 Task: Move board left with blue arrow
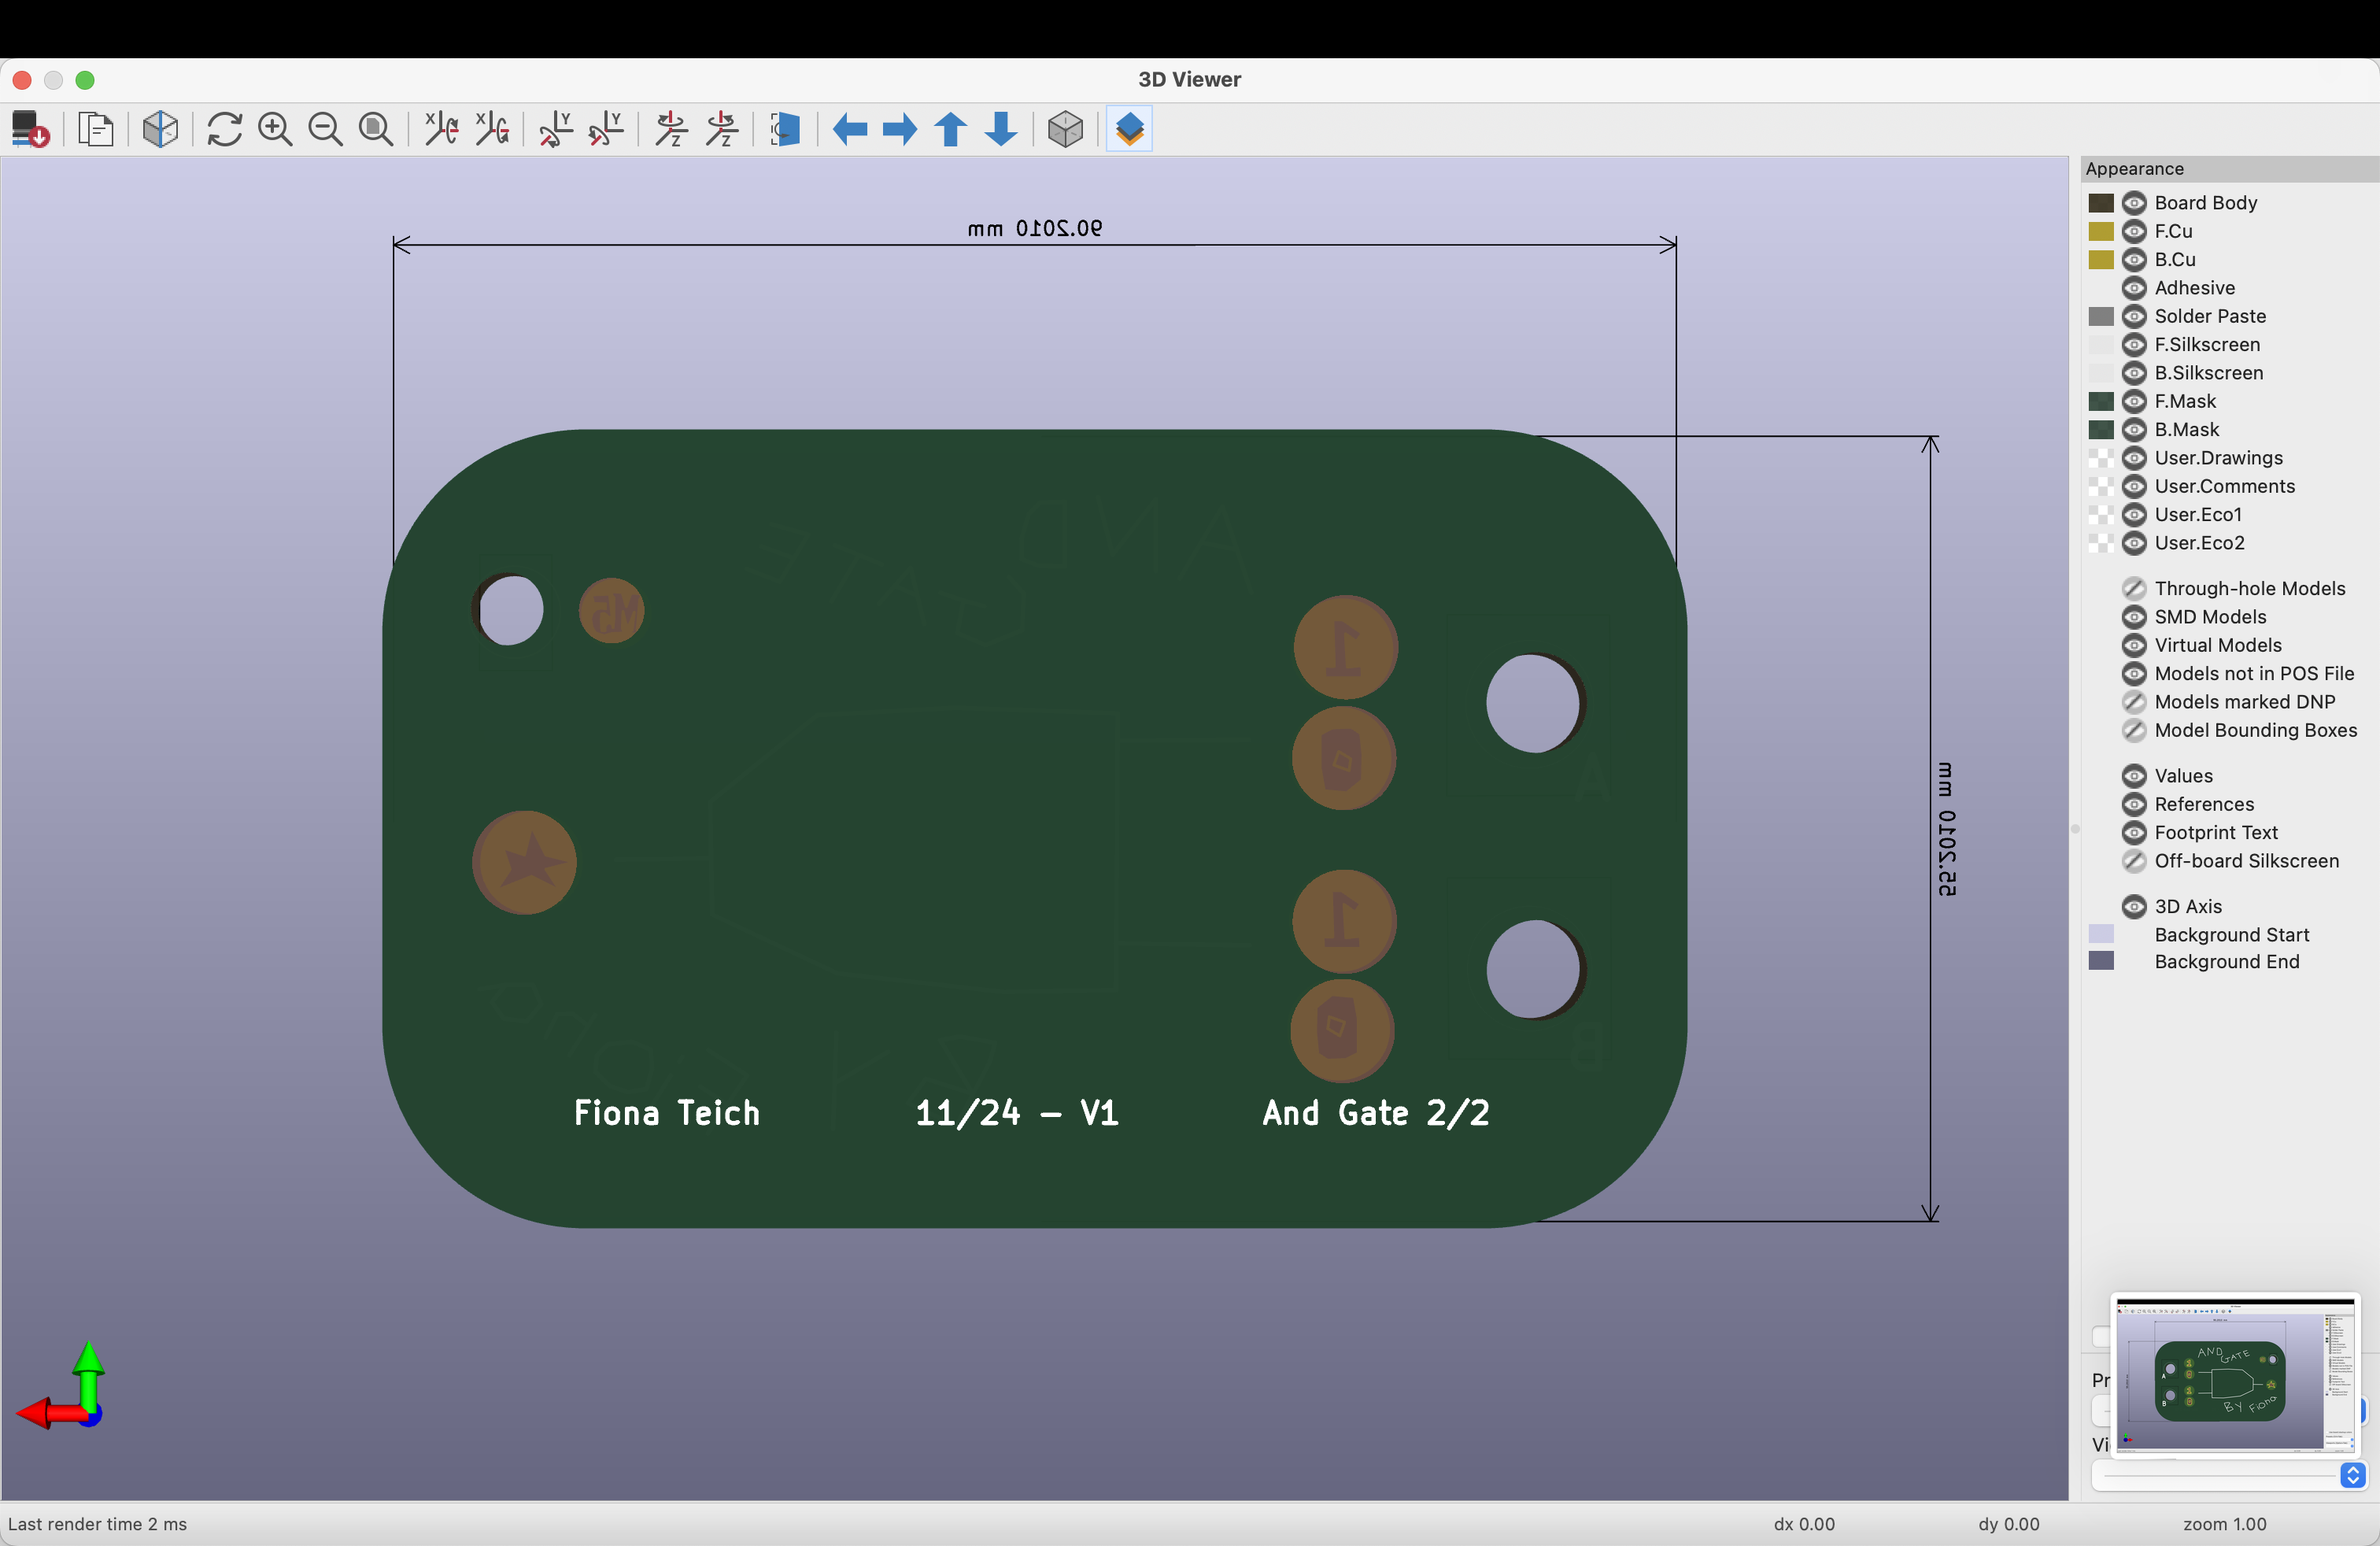(x=849, y=129)
